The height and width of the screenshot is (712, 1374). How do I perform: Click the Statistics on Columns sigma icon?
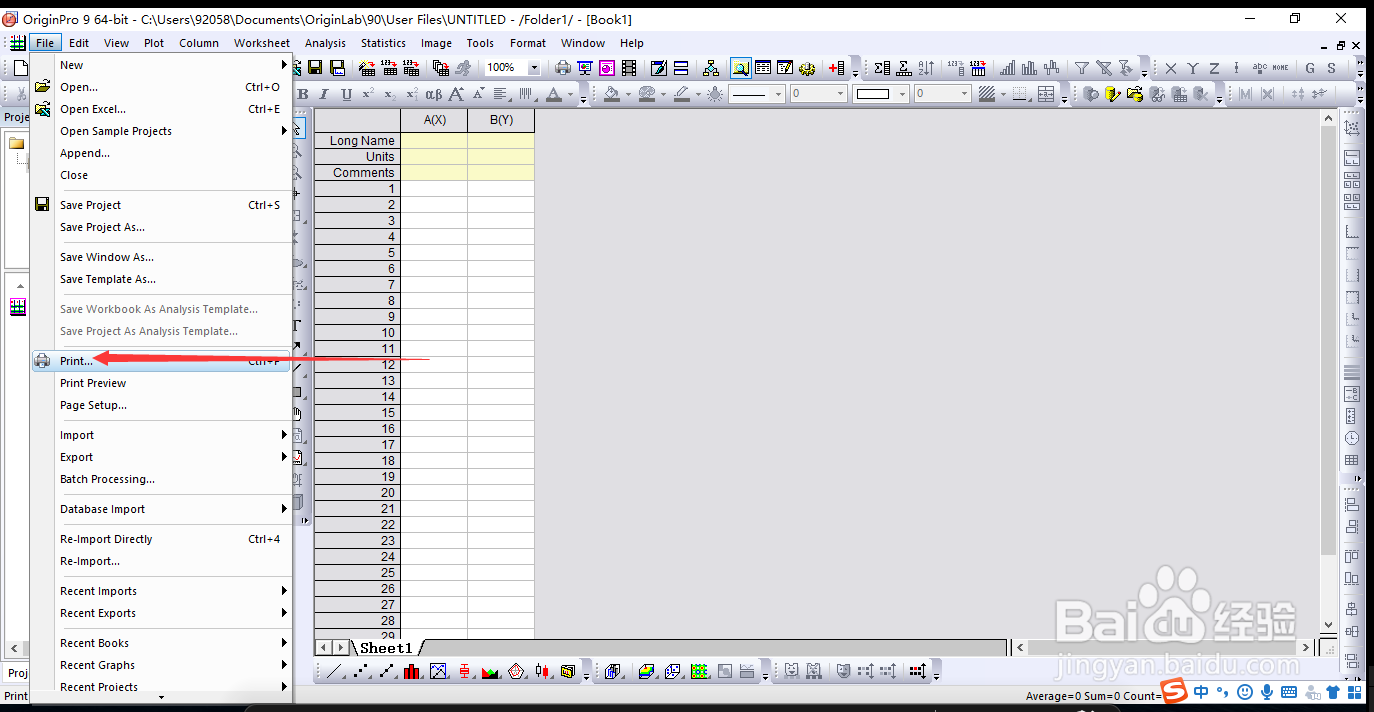tap(882, 68)
